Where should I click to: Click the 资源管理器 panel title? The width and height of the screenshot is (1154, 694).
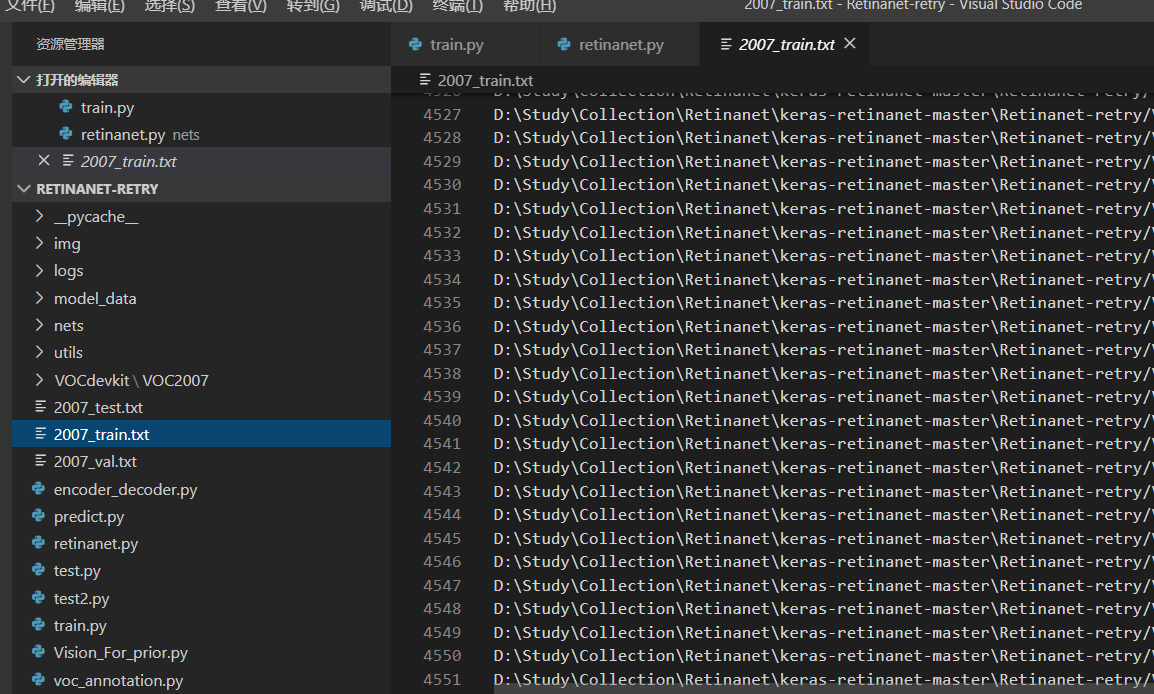click(x=70, y=44)
